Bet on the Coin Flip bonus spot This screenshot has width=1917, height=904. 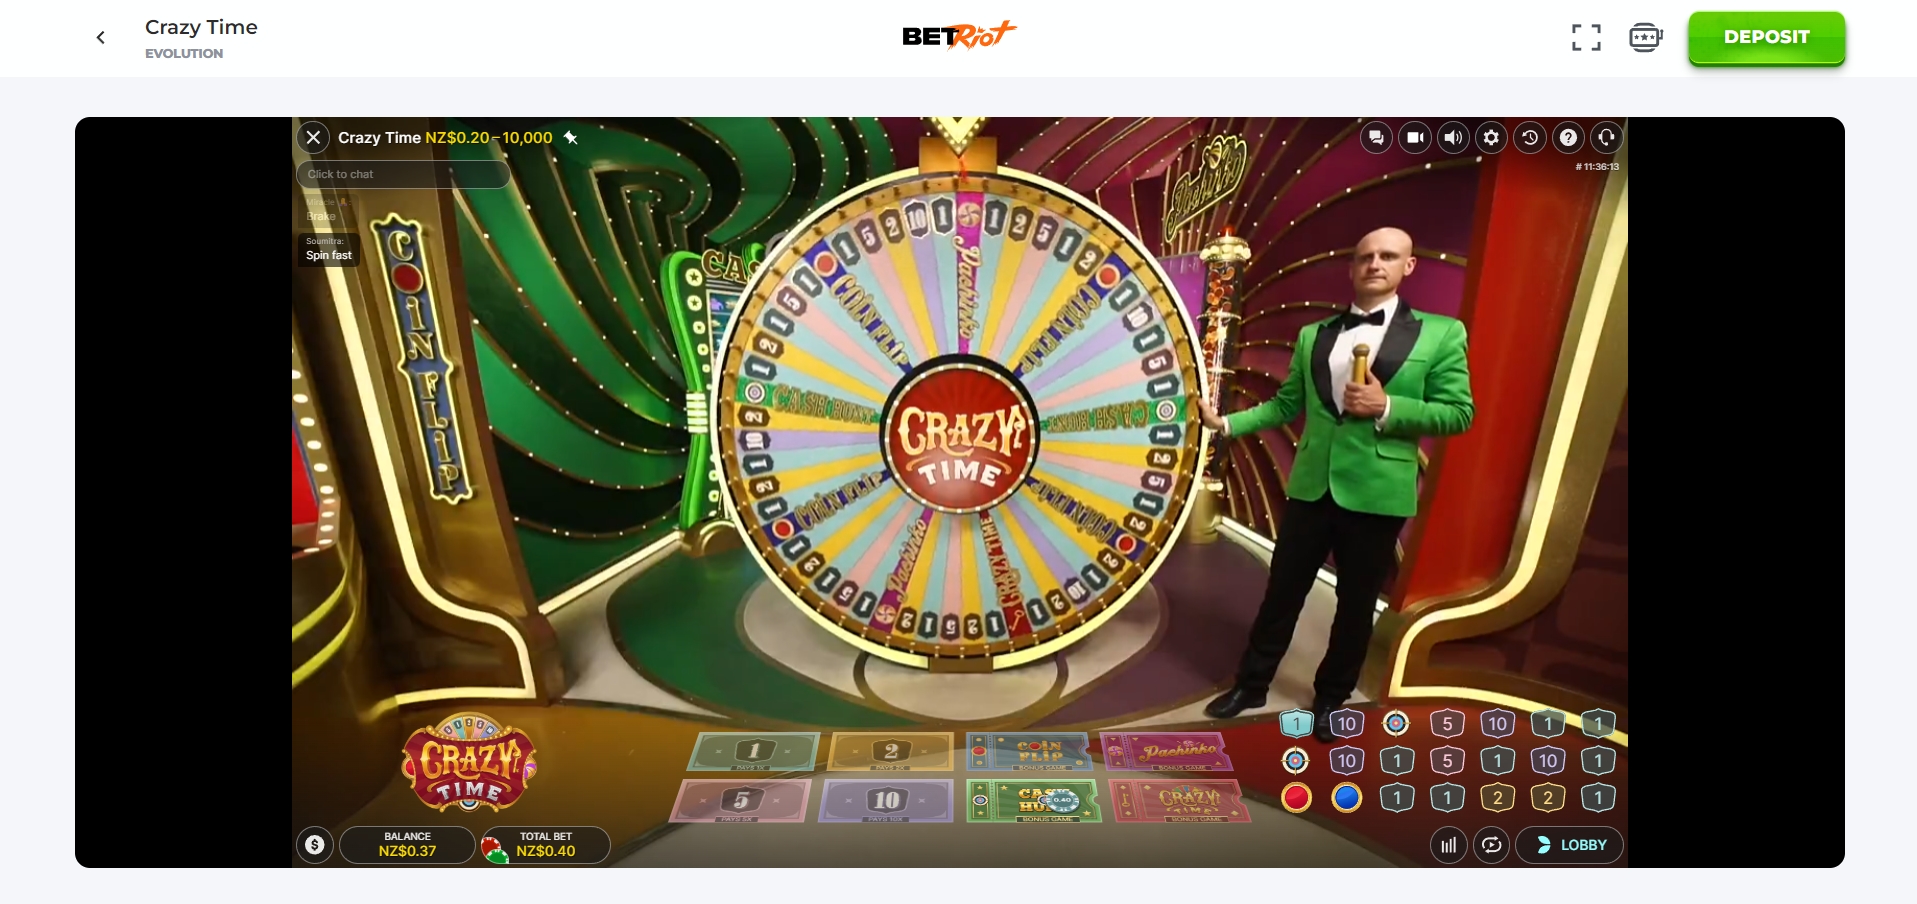tap(1031, 752)
